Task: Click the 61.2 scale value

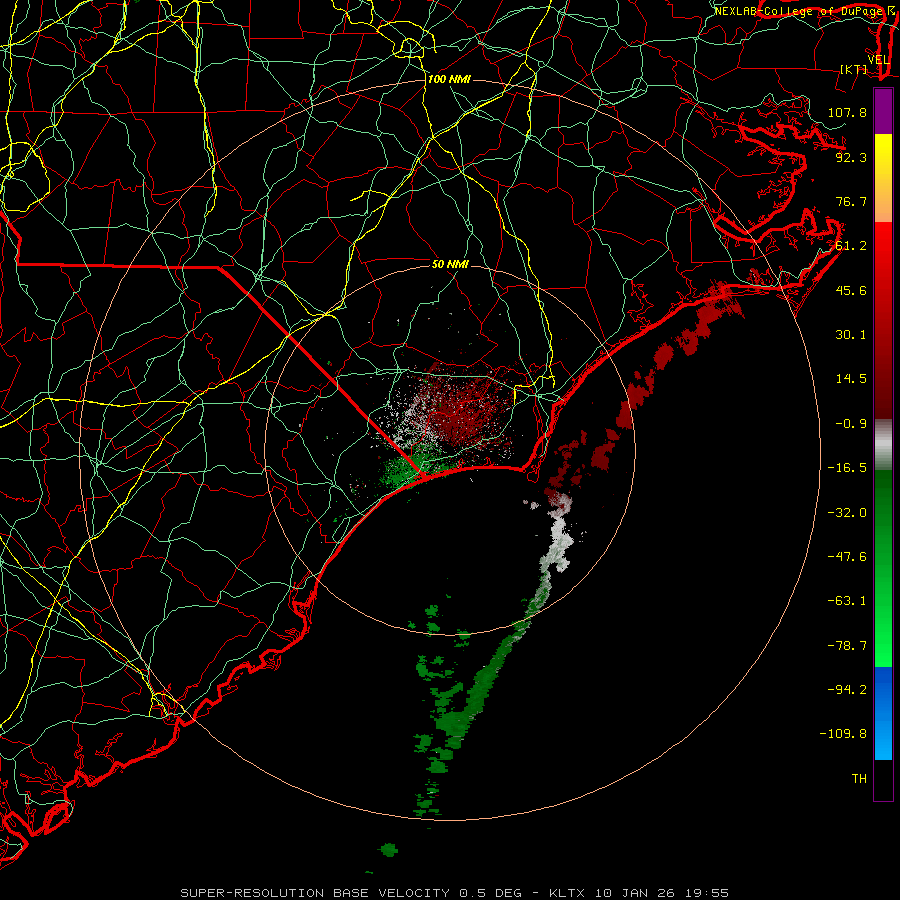Action: pyautogui.click(x=851, y=246)
